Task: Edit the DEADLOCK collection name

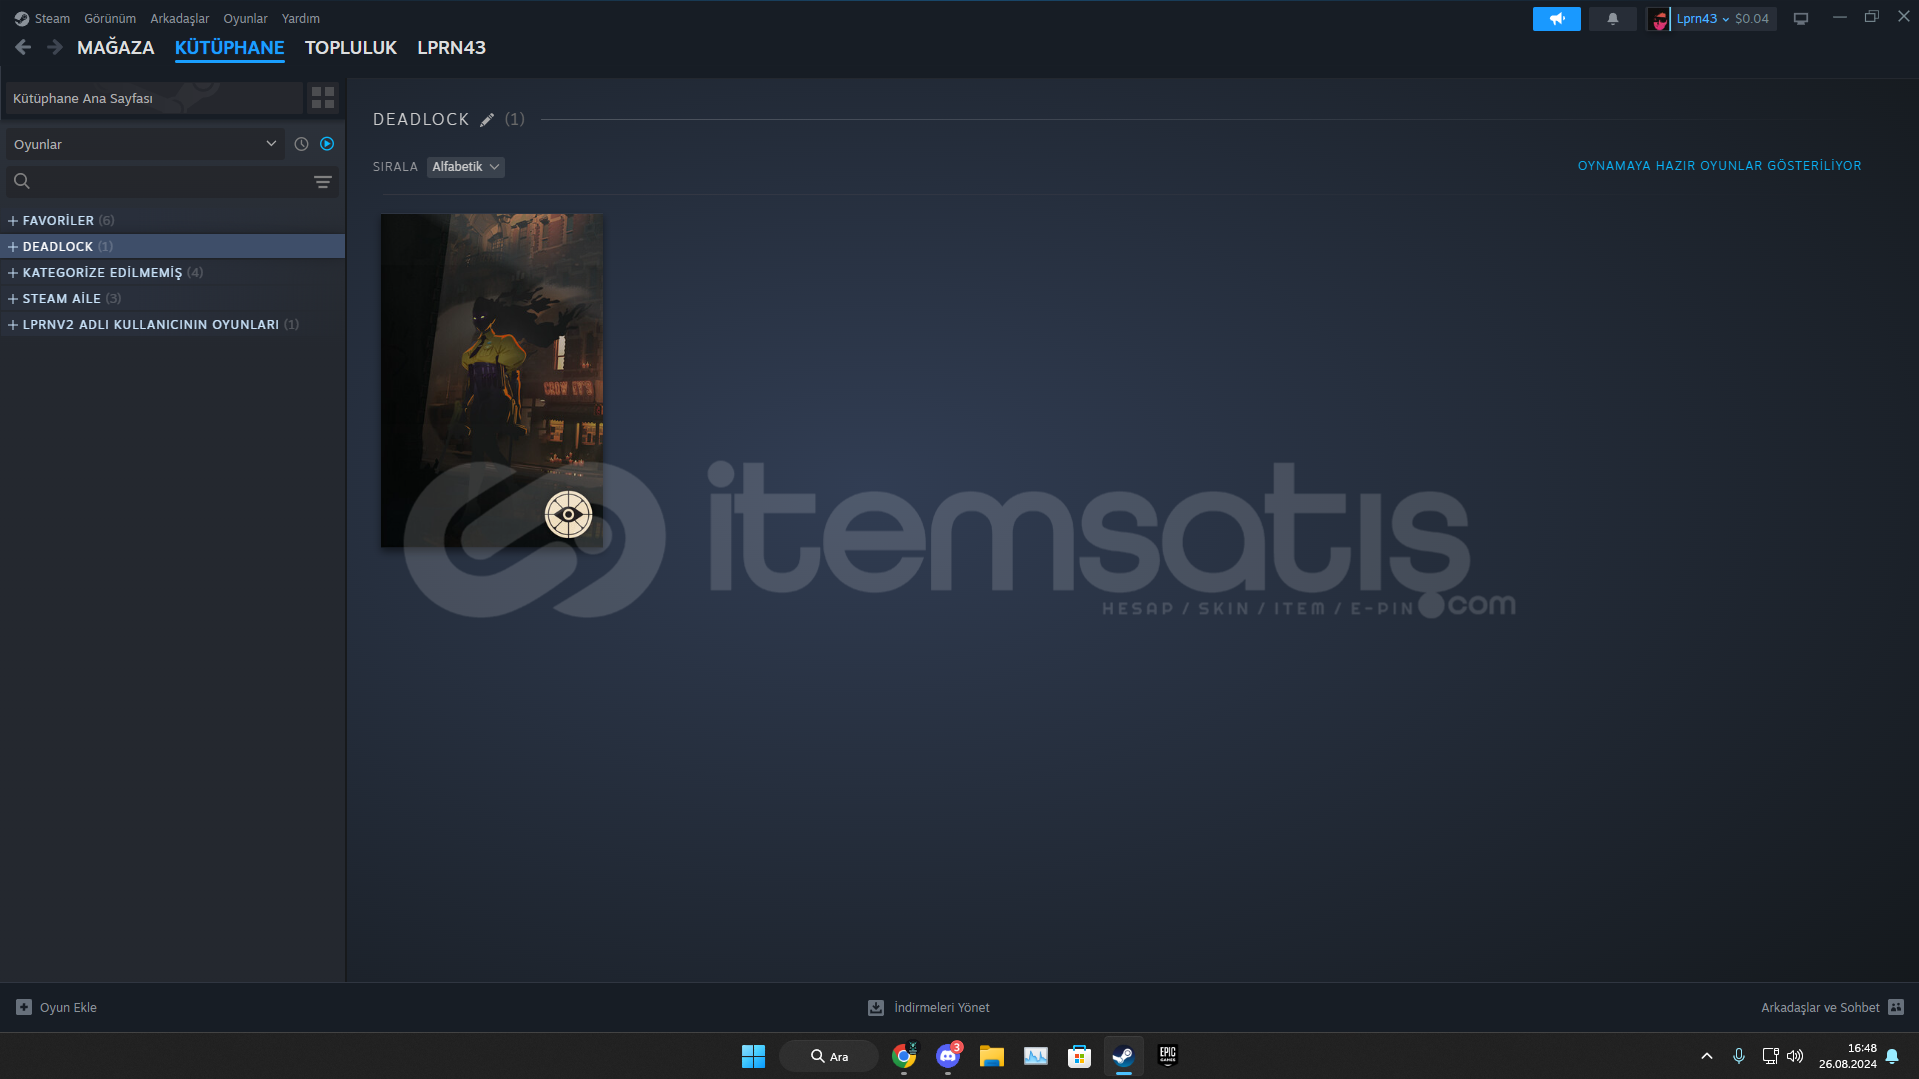Action: (487, 120)
